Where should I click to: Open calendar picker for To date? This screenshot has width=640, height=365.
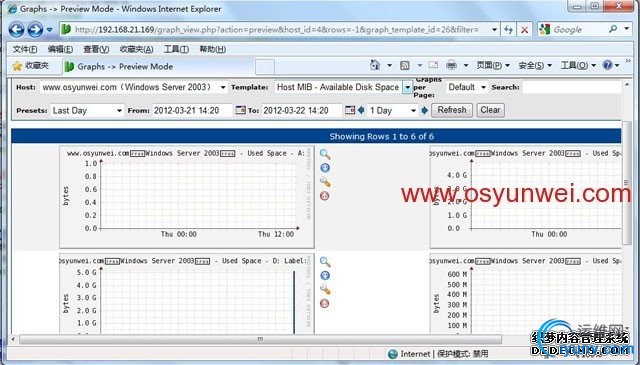click(350, 110)
